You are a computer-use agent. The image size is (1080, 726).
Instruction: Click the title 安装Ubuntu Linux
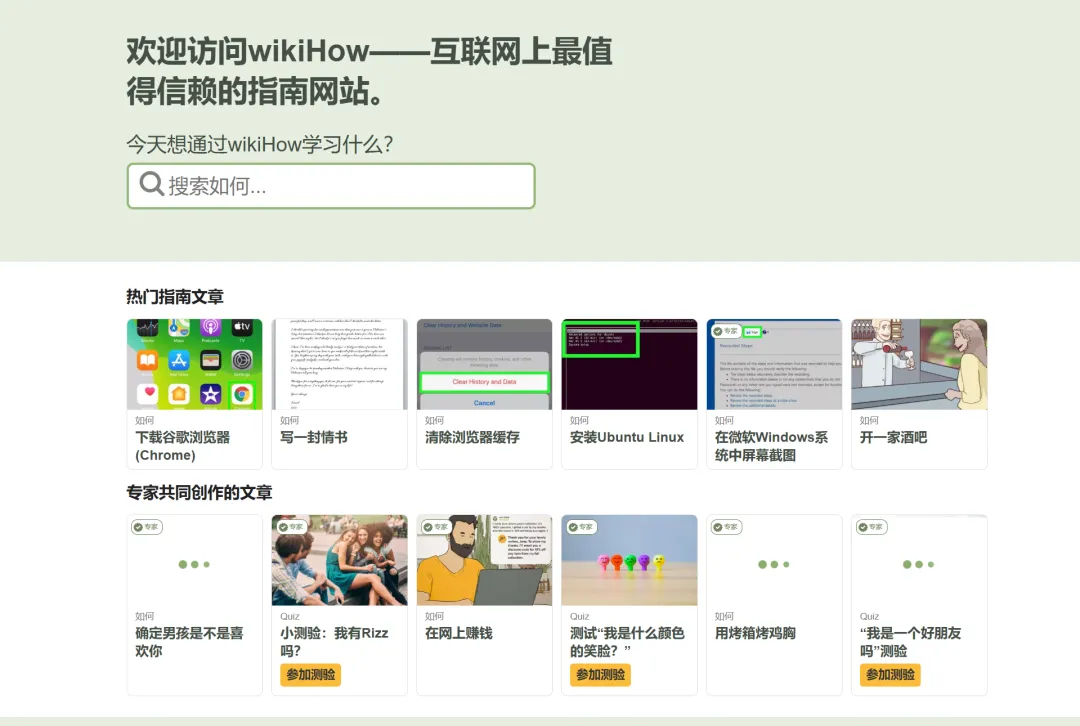click(x=627, y=437)
